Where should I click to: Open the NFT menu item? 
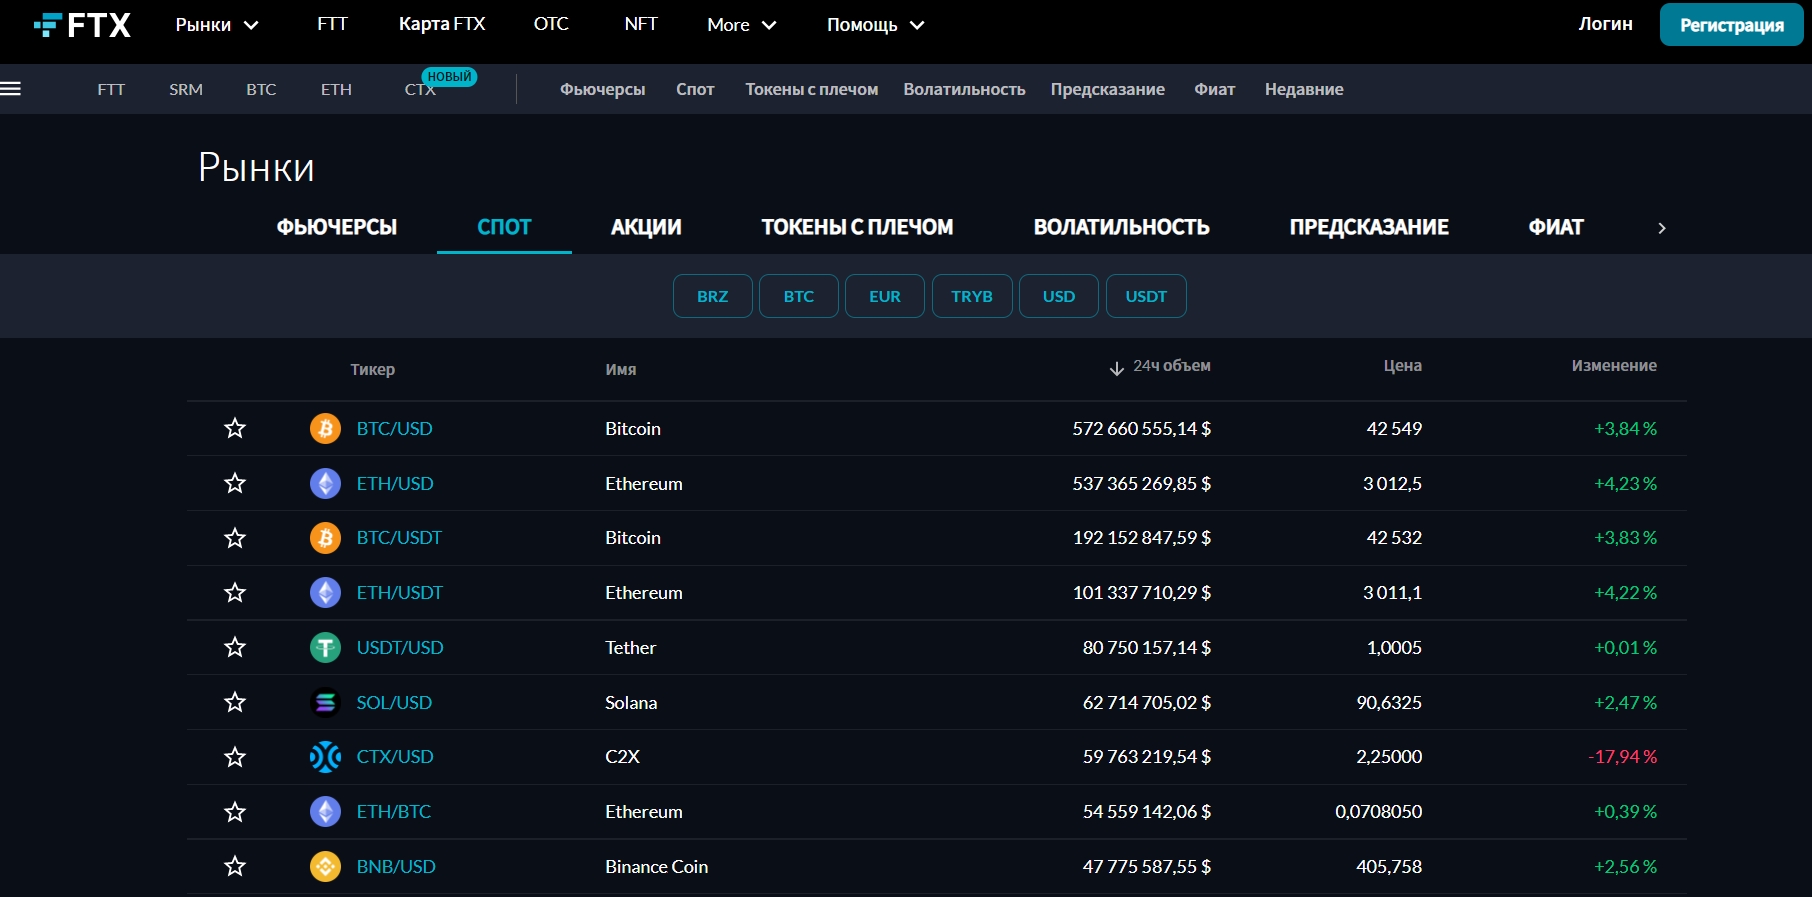[x=641, y=24]
